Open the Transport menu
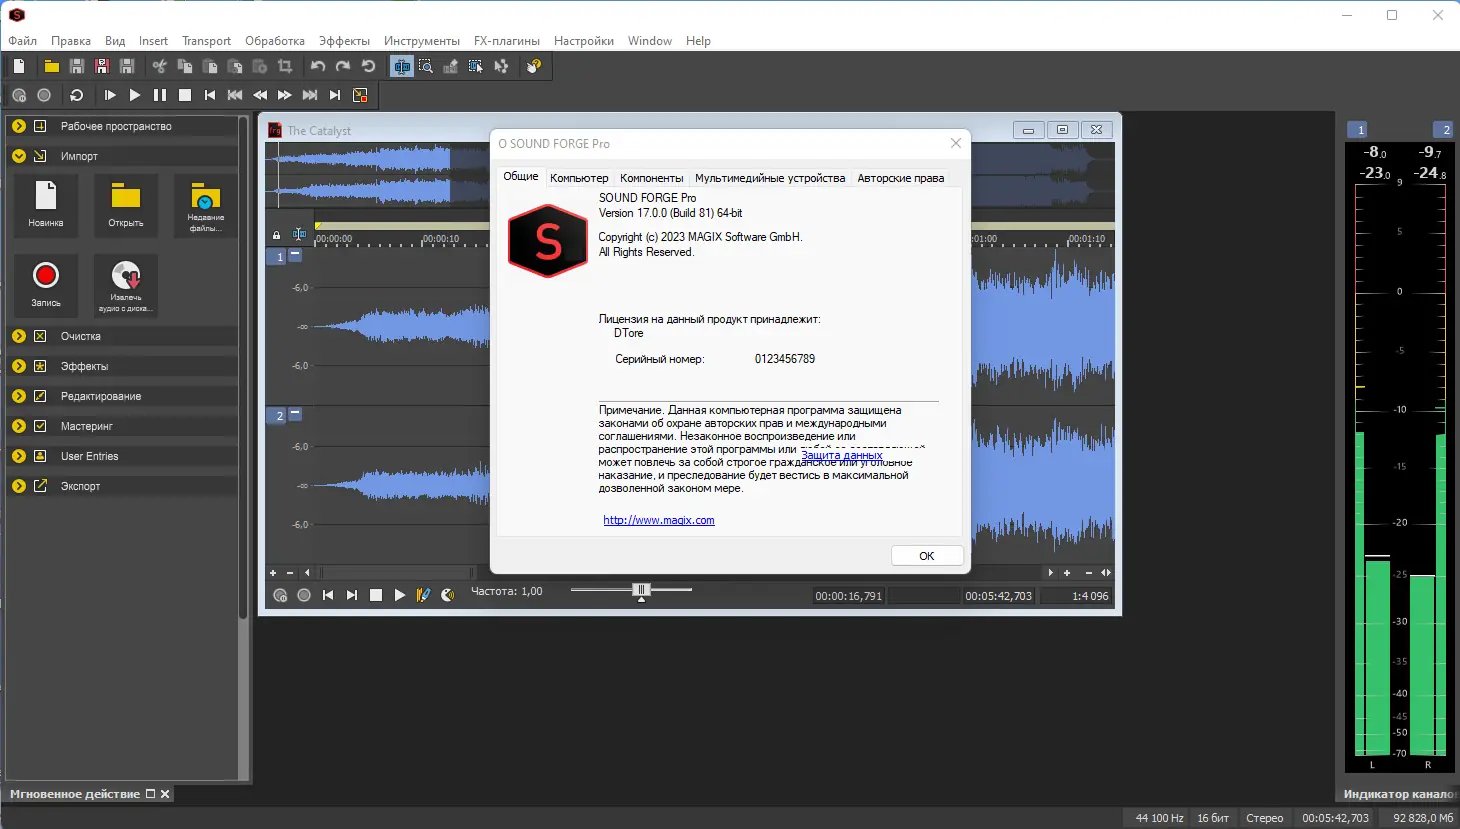 click(x=206, y=41)
